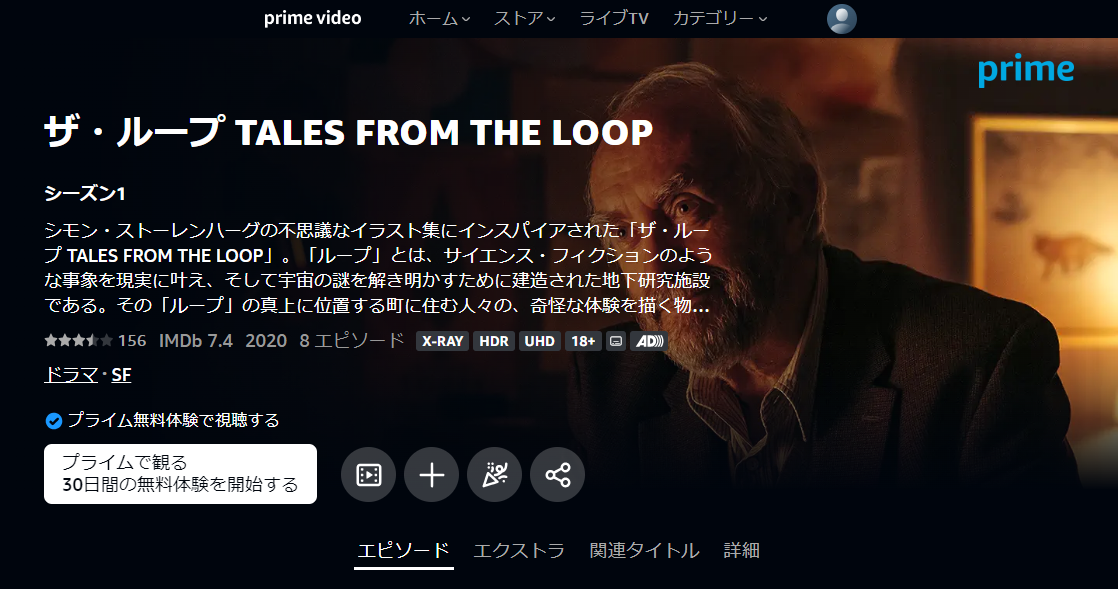Click the star rating display

78,341
